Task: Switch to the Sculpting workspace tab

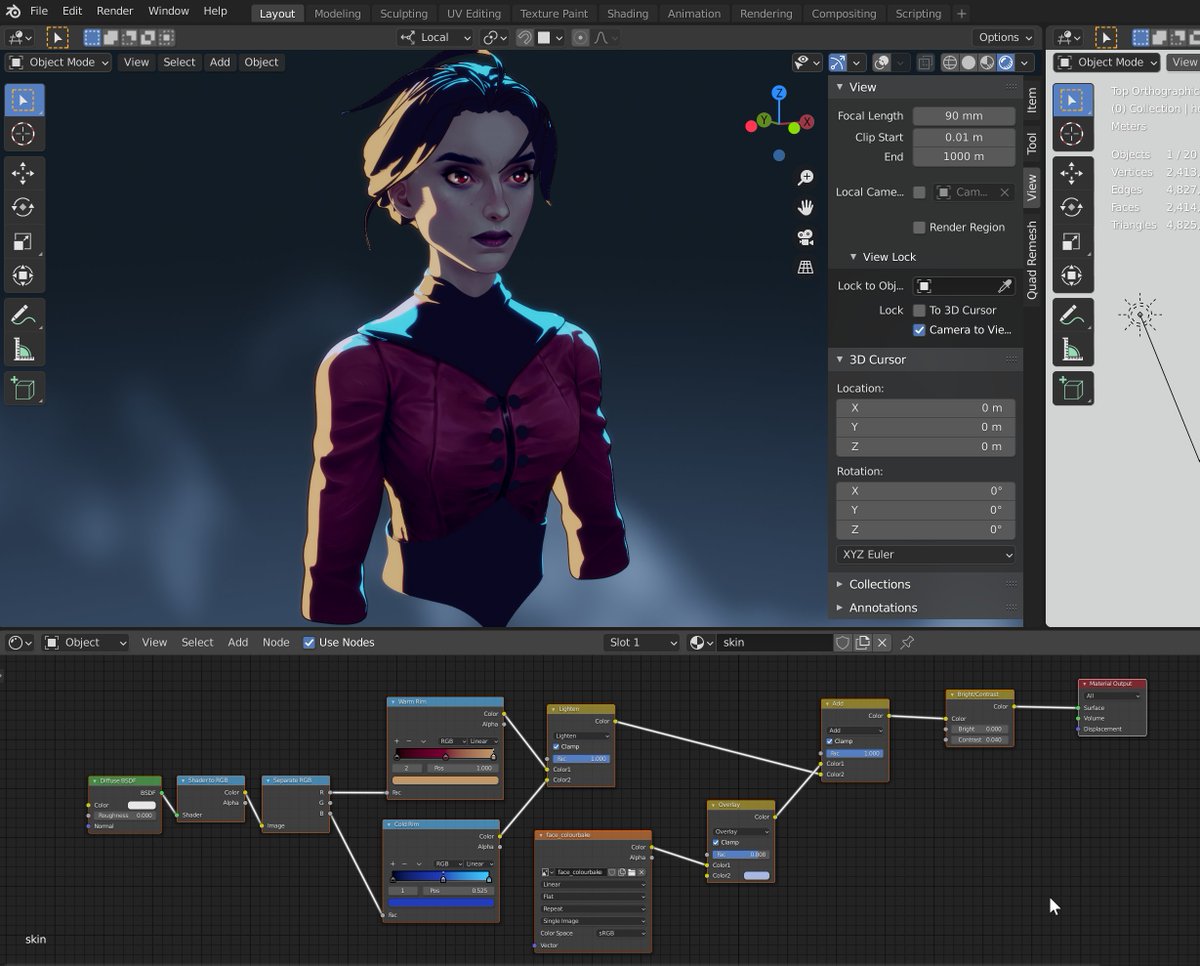Action: point(403,13)
